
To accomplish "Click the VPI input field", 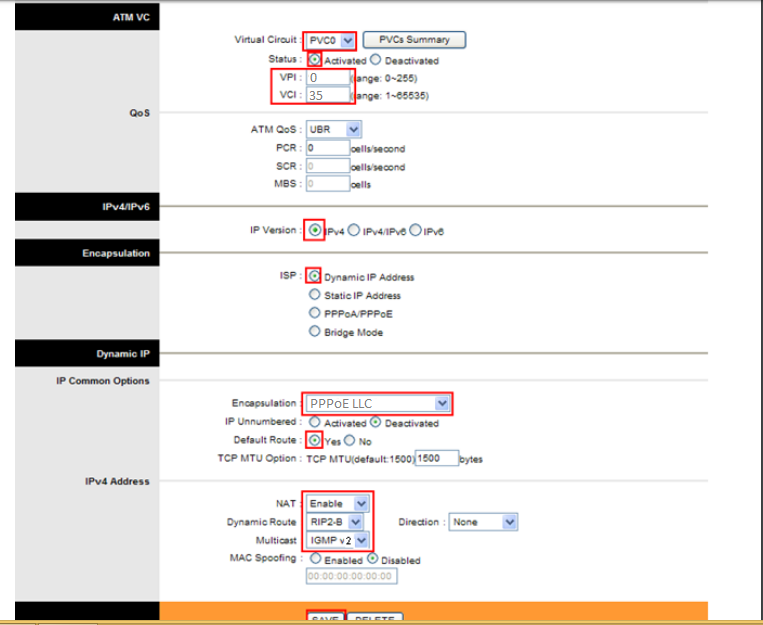I will 327,77.
